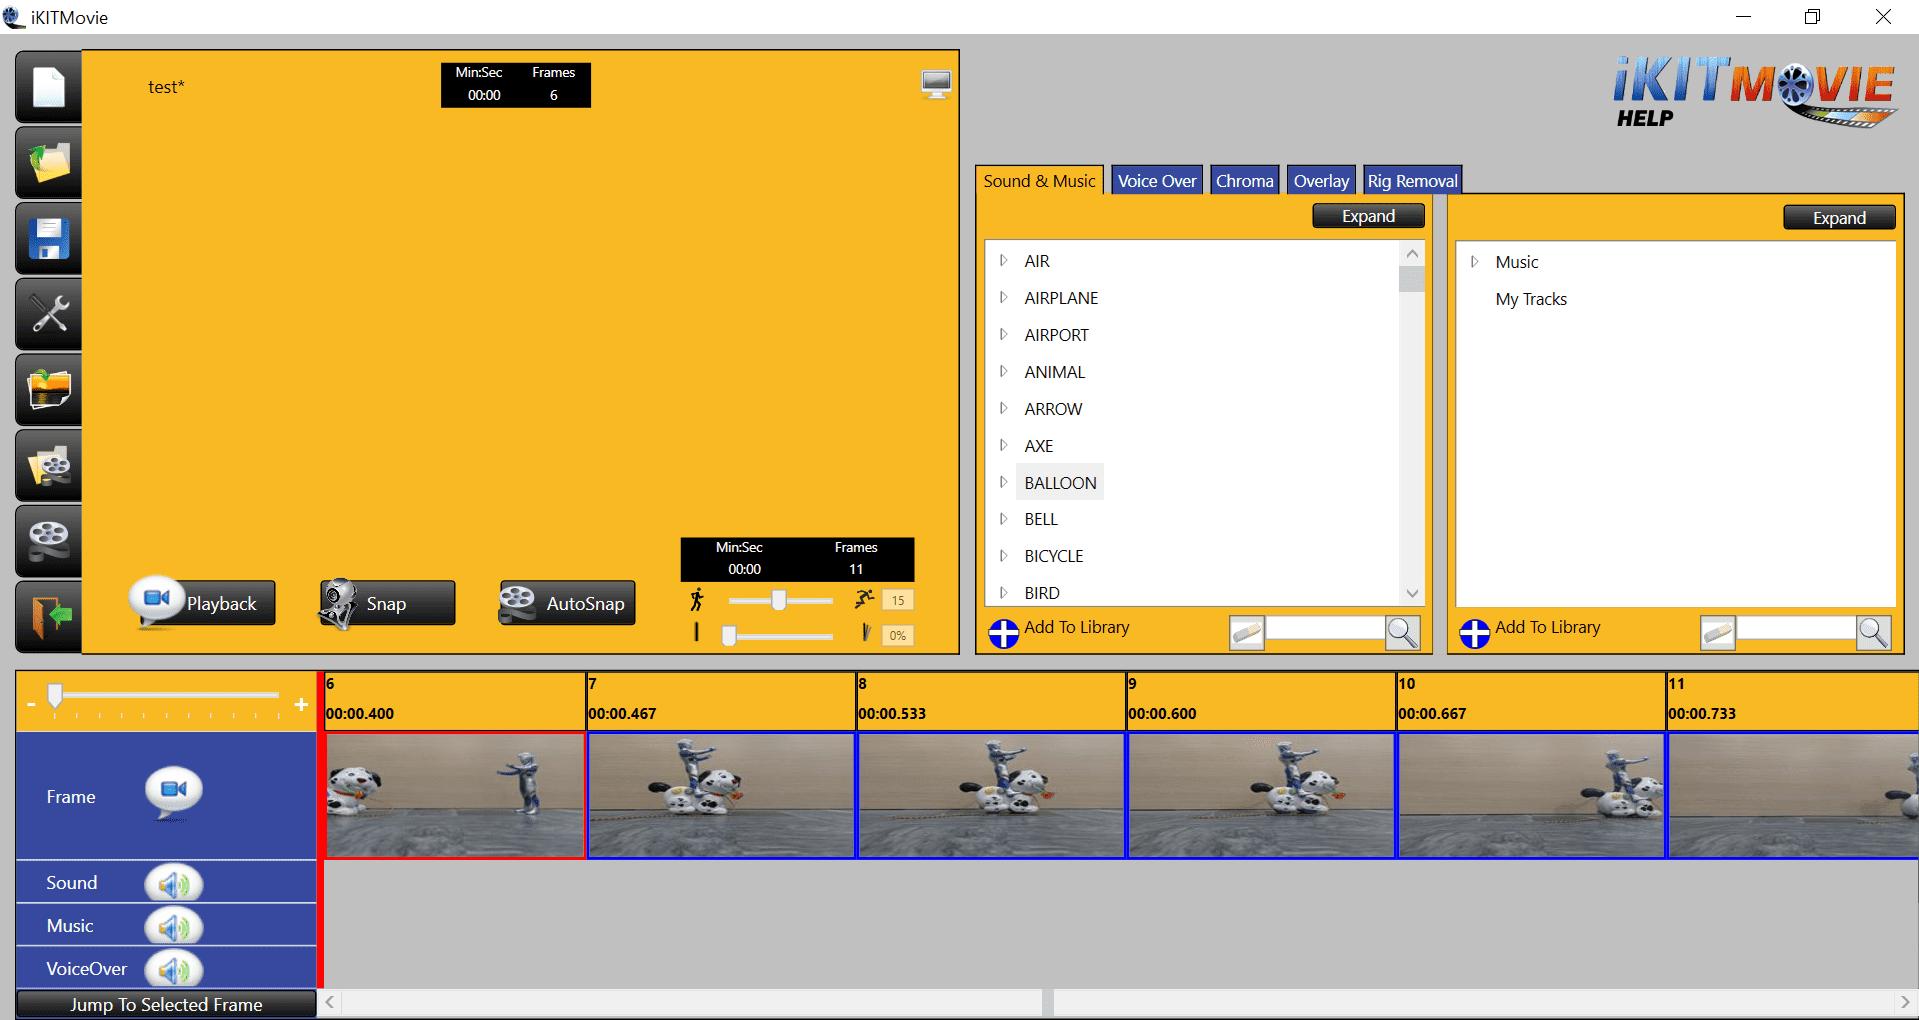This screenshot has width=1919, height=1020.
Task: Click the frame 9 marker at 00:00.600
Action: pyautogui.click(x=1260, y=702)
